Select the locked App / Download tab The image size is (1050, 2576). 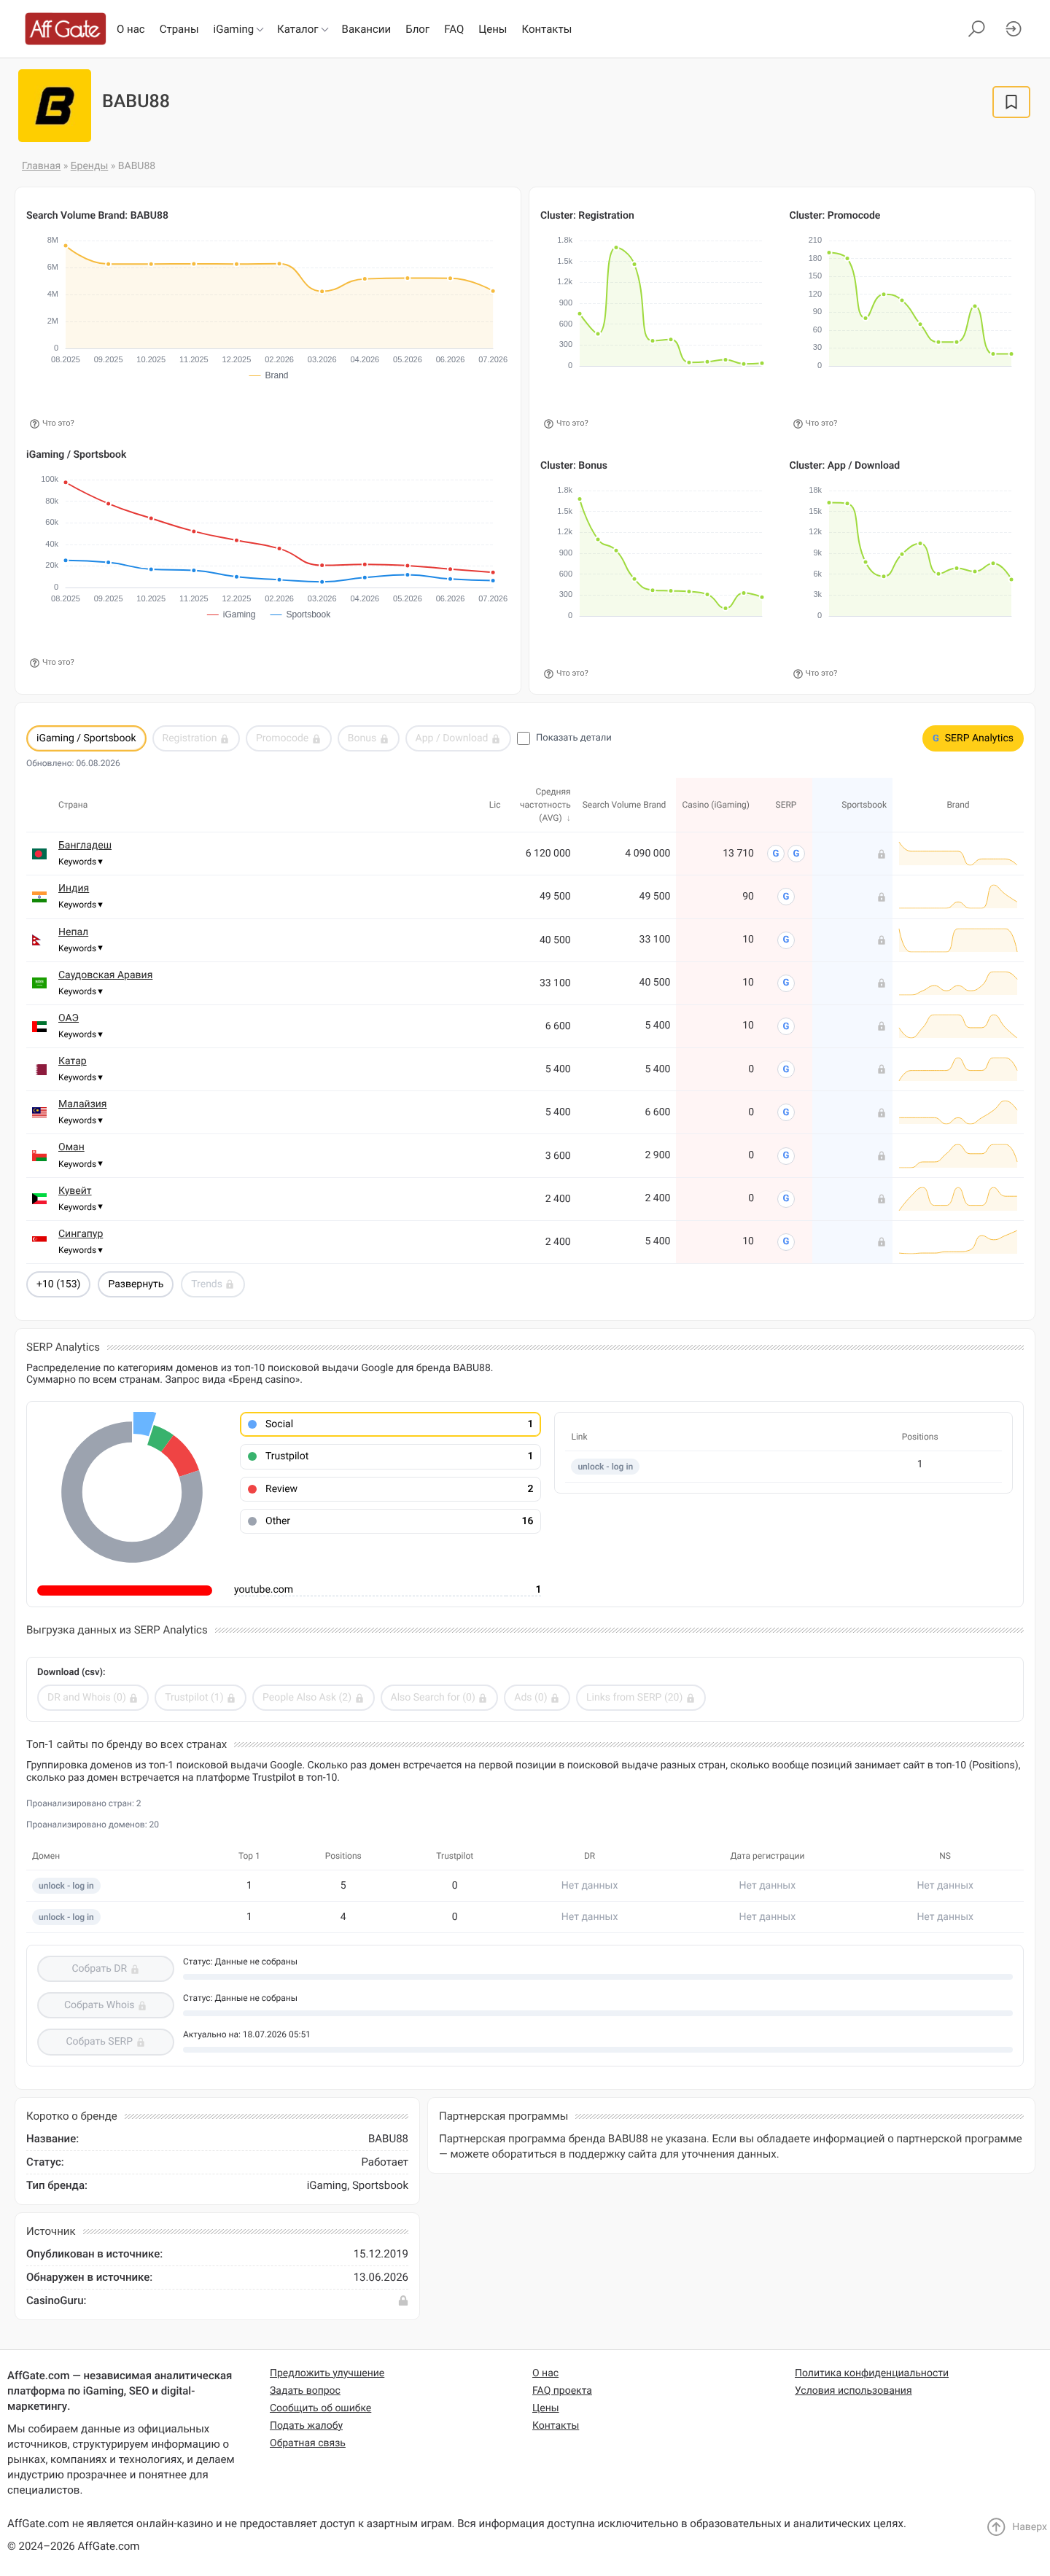(457, 738)
